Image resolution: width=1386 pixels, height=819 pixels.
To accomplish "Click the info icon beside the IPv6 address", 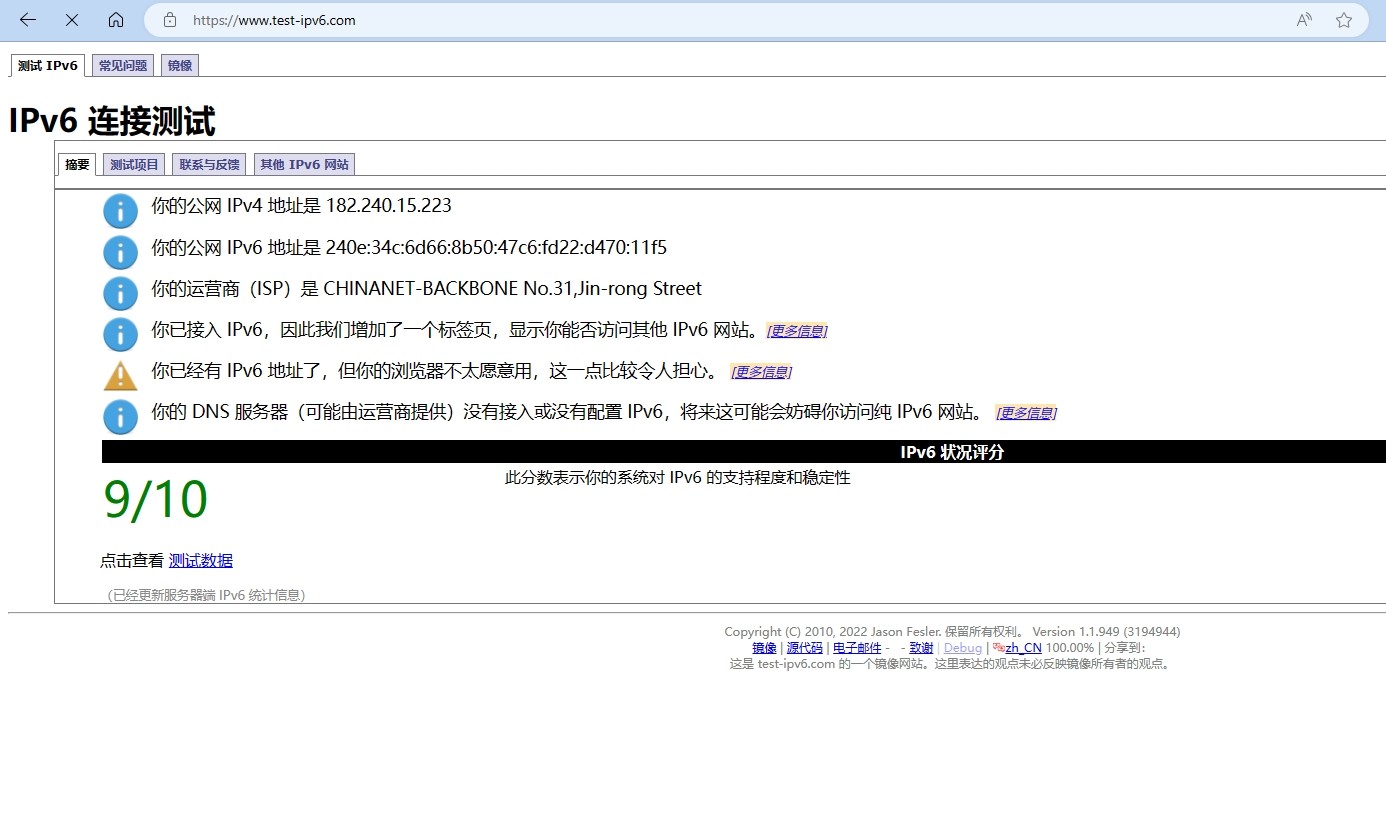I will click(x=120, y=252).
